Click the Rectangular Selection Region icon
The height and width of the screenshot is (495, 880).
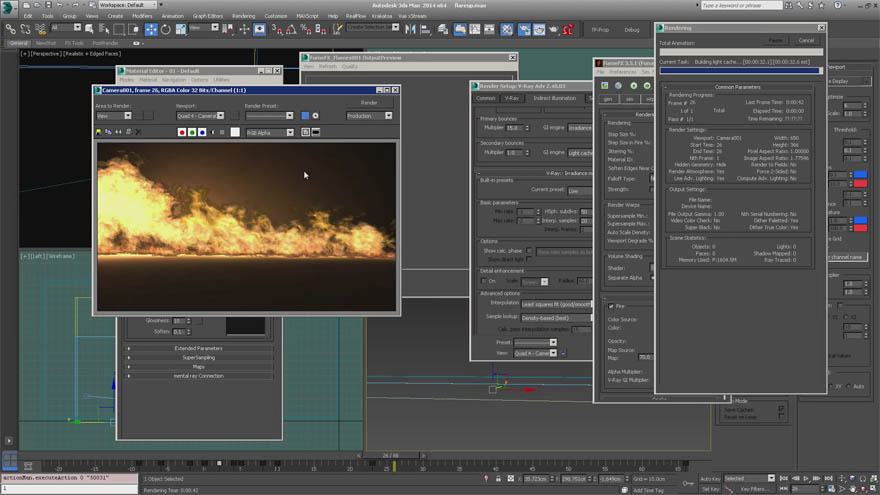point(119,29)
